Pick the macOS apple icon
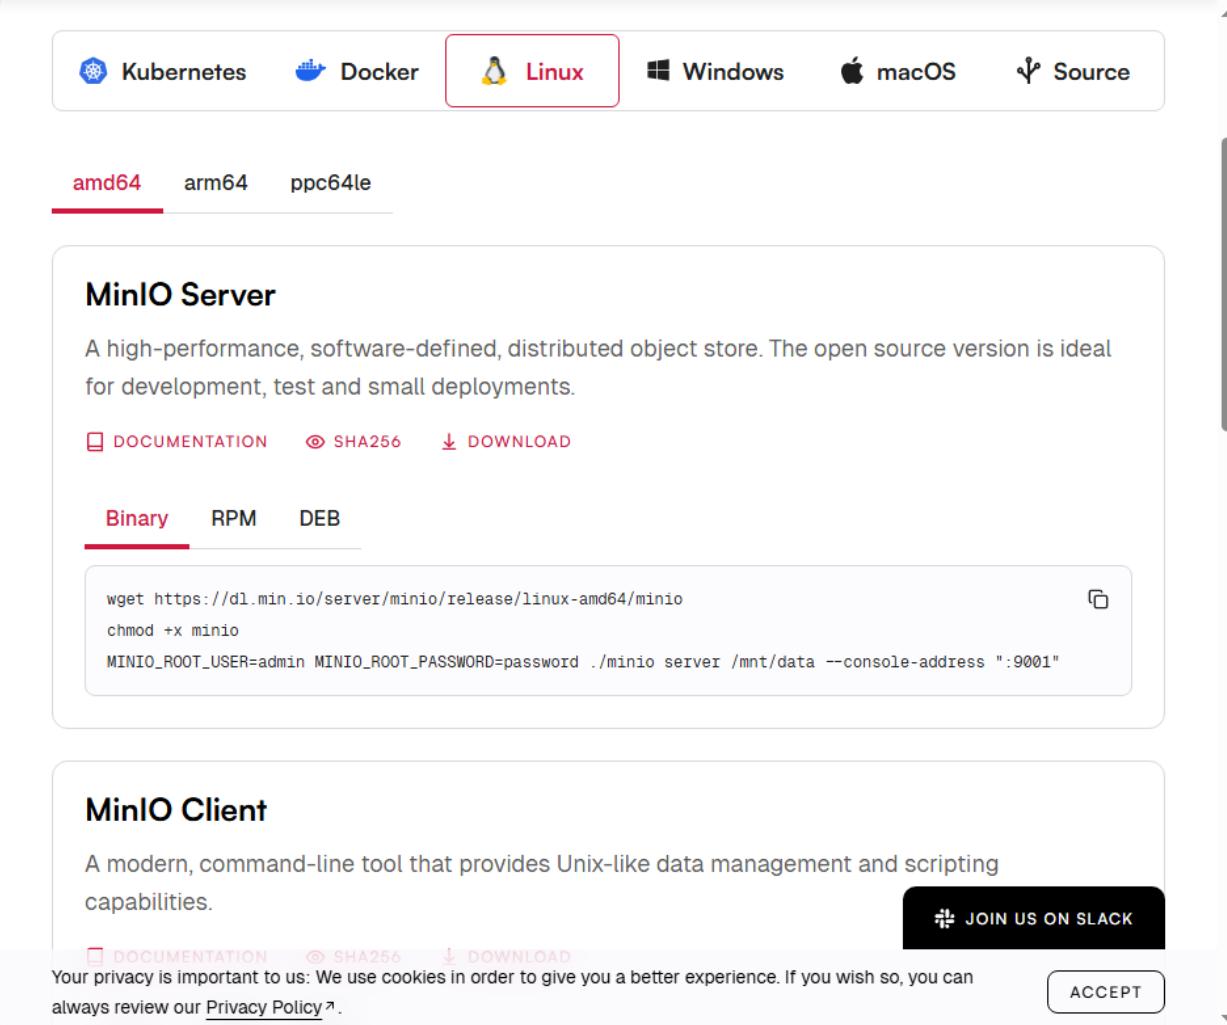1227x1025 pixels. (851, 71)
